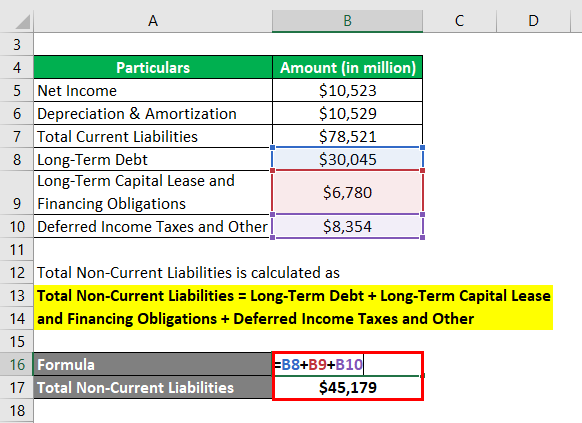Select row 7 header
The width and height of the screenshot is (582, 423).
pos(17,137)
